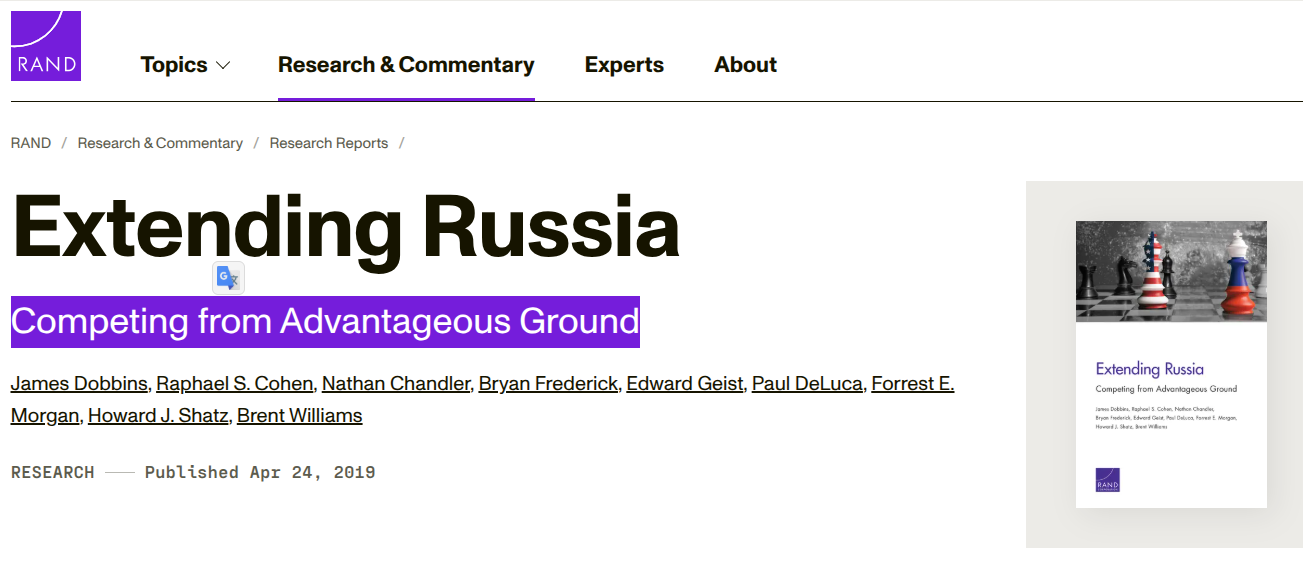Click the RAND logo
Image resolution: width=1303 pixels, height=575 pixels.
click(46, 46)
